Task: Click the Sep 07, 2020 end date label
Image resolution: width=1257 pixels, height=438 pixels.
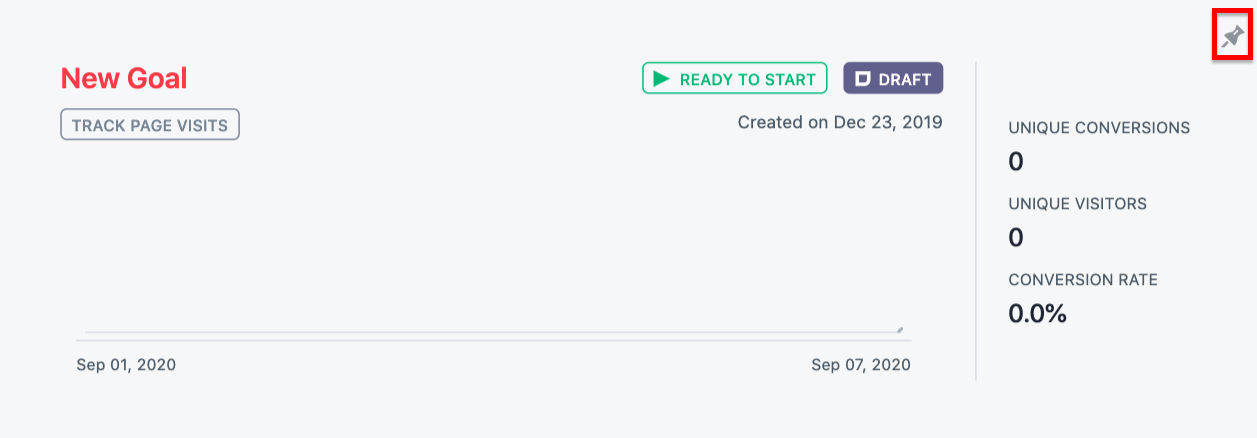Action: click(861, 365)
